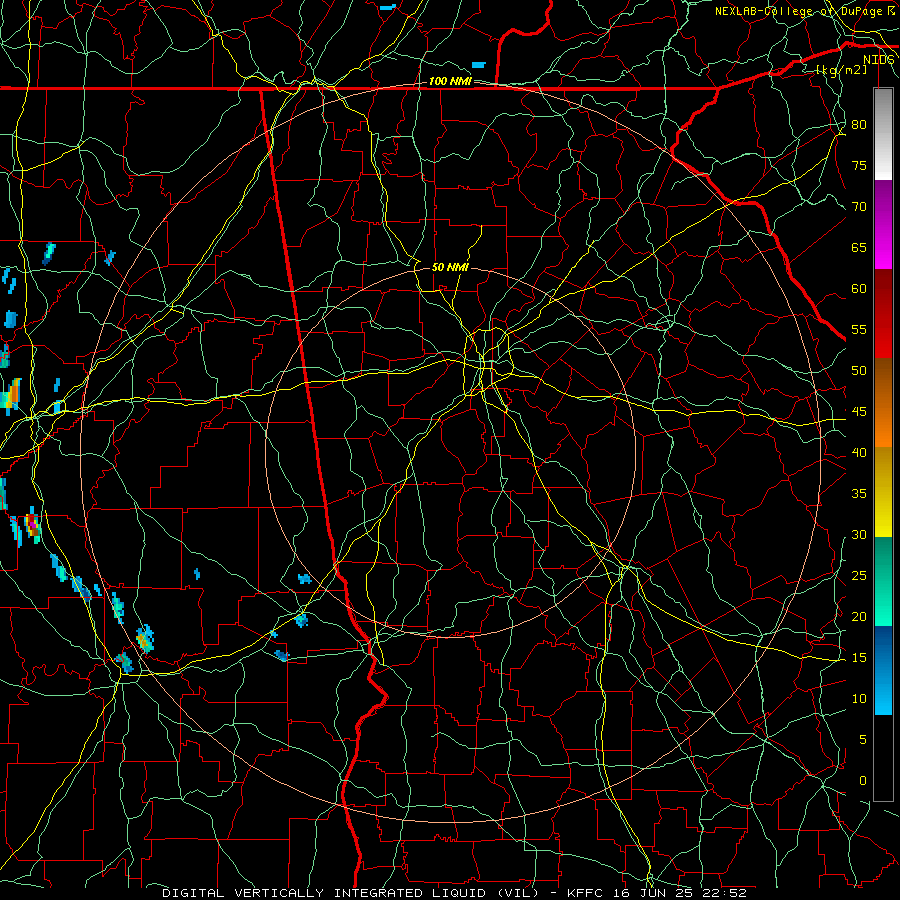Click the NIDS label above the scale
The width and height of the screenshot is (900, 900).
tap(878, 60)
